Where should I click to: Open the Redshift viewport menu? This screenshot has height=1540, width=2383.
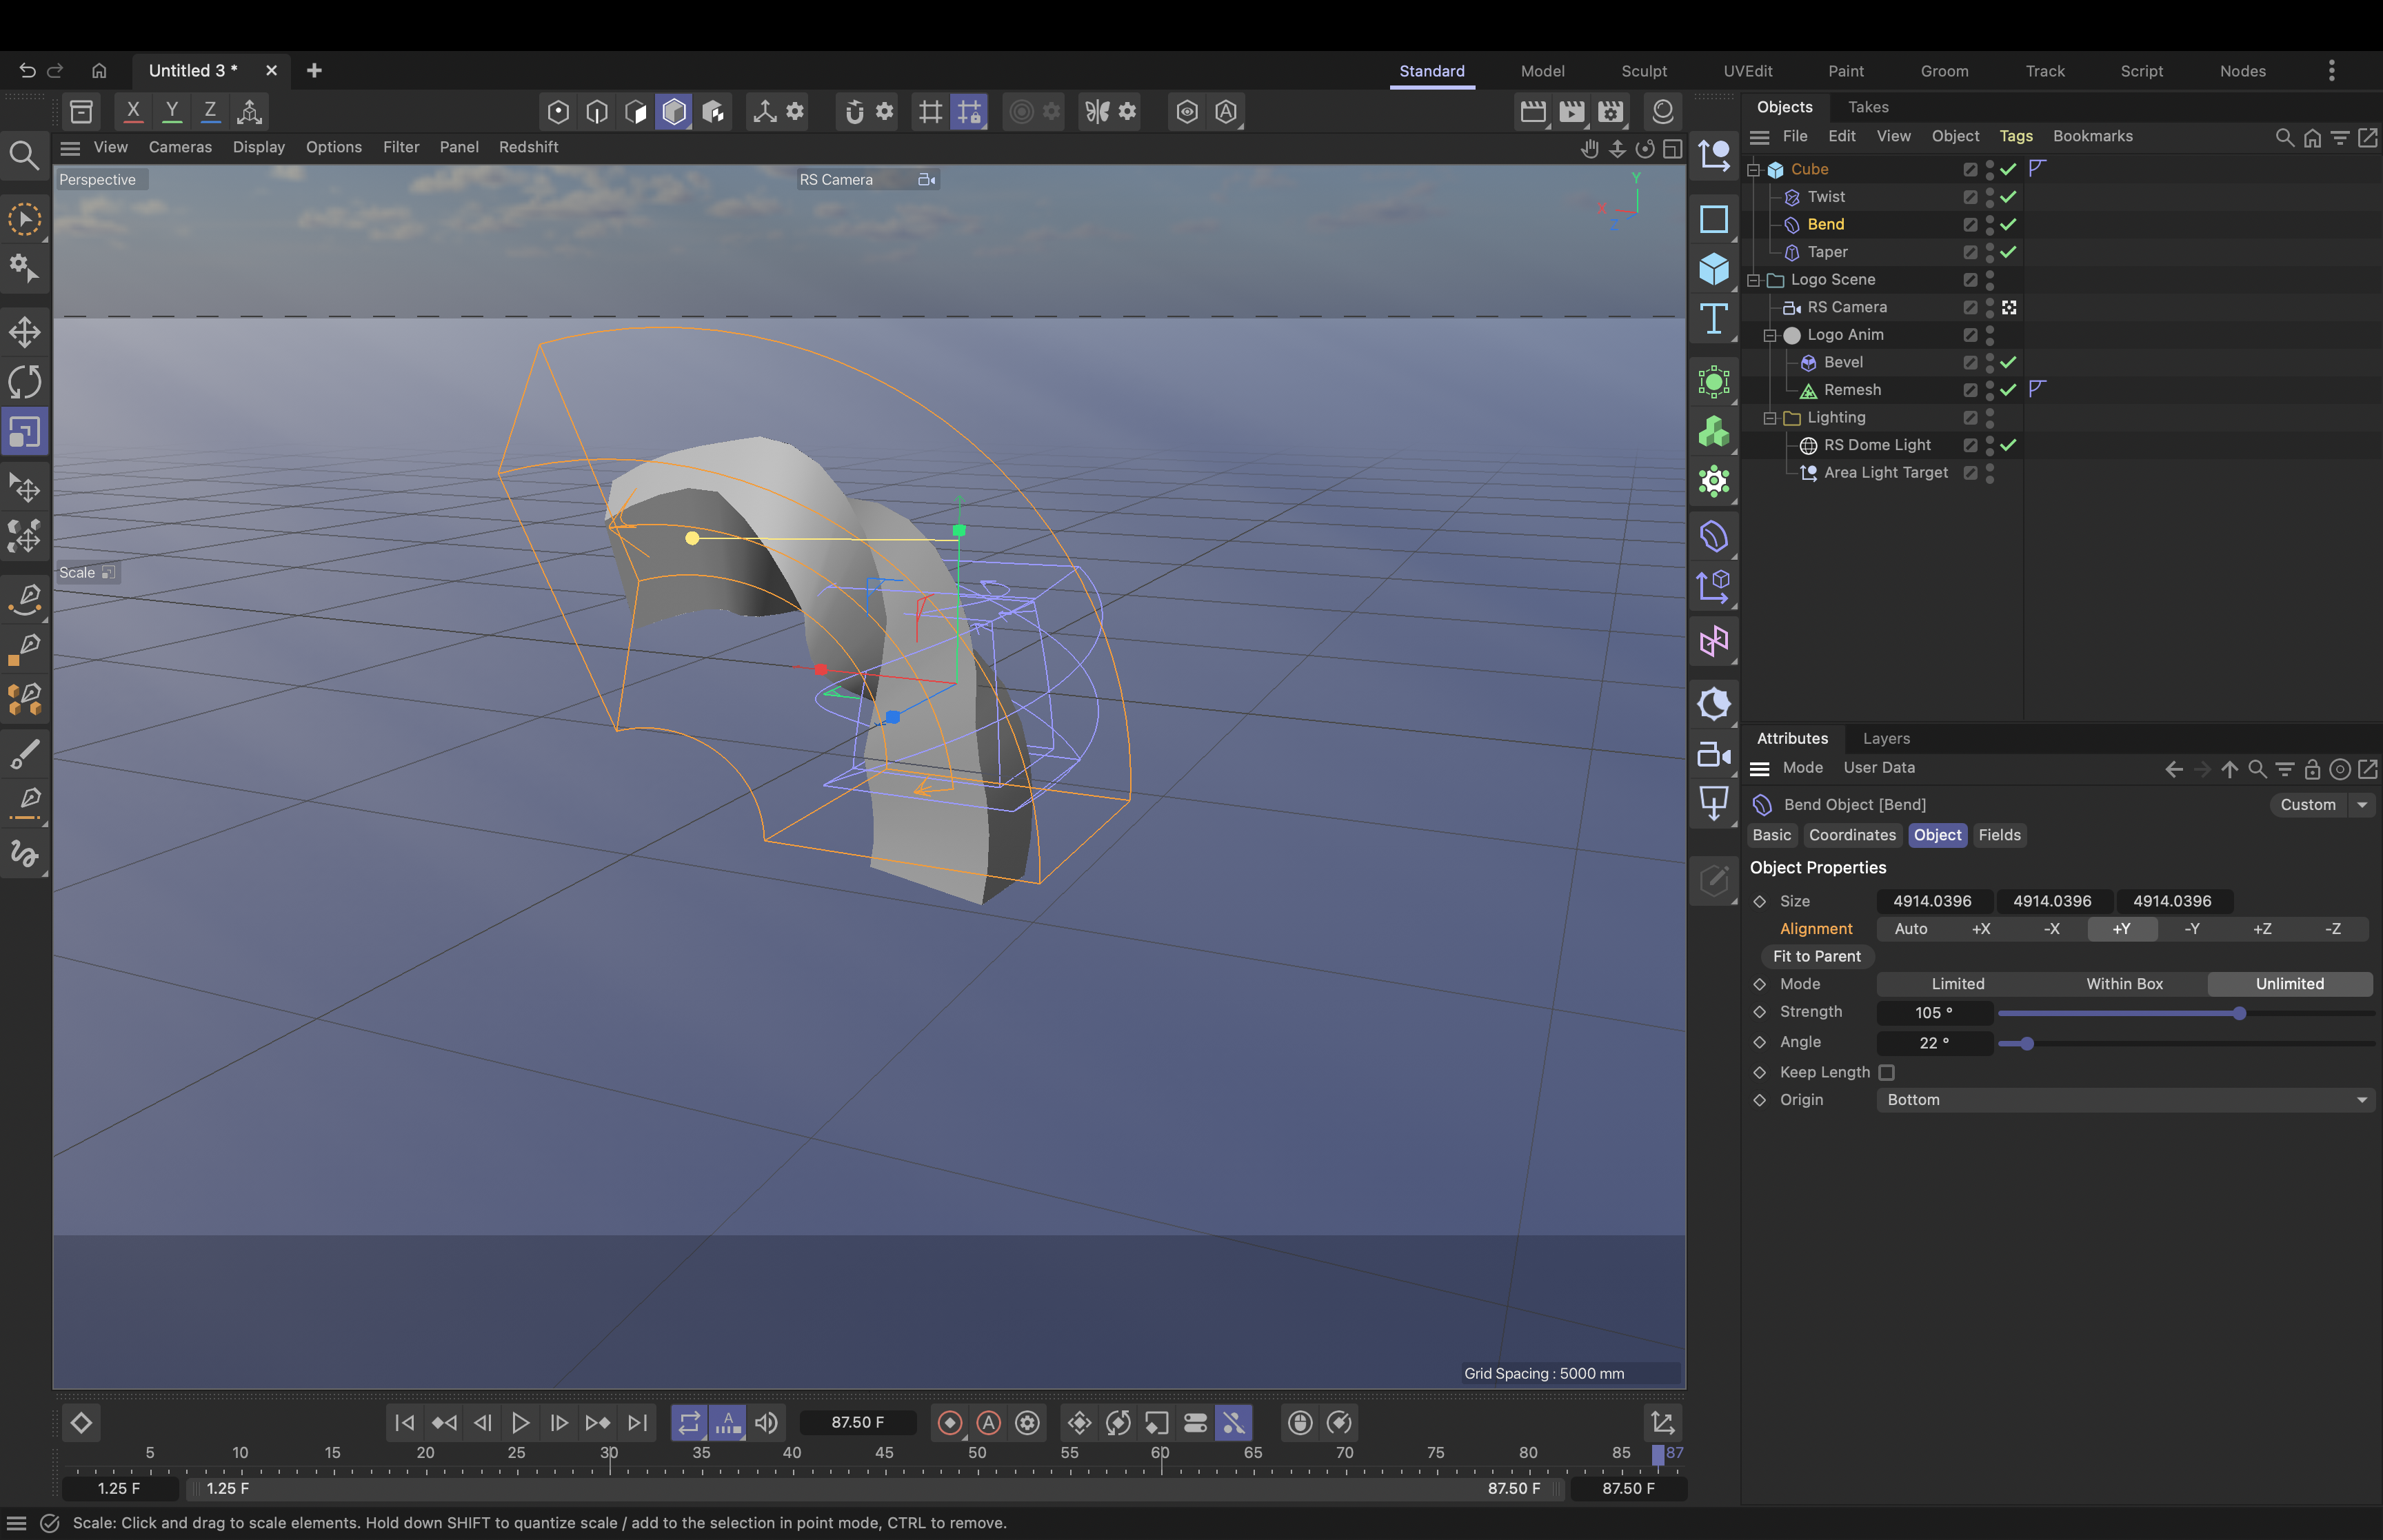pos(528,147)
